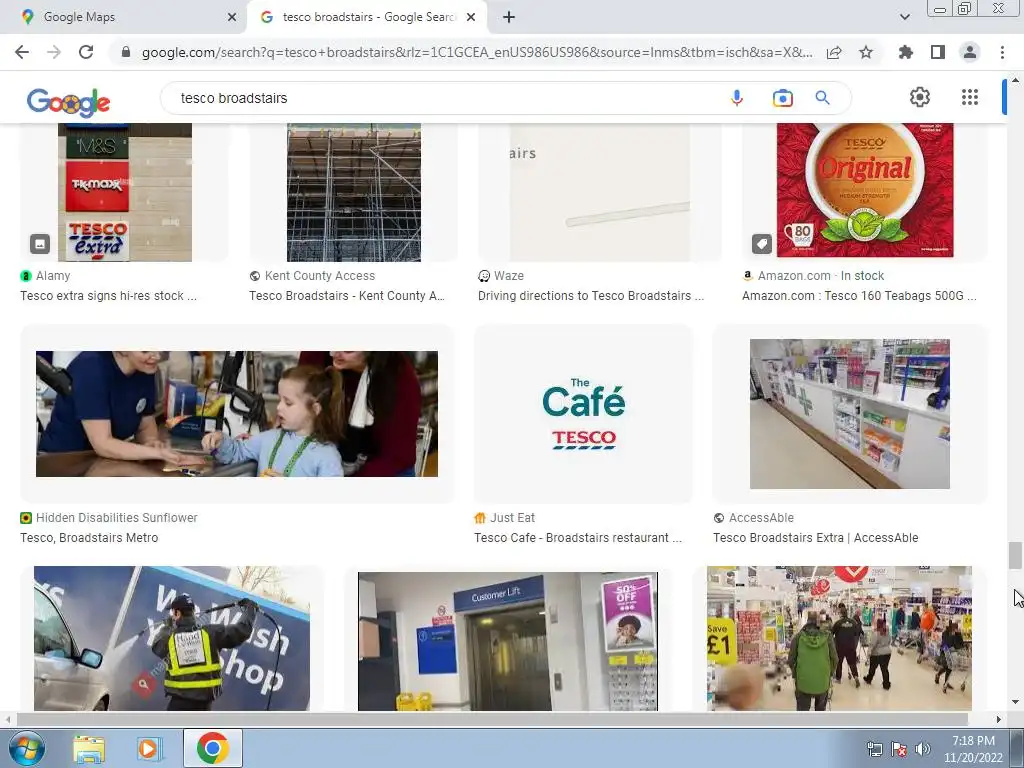This screenshot has height=768, width=1024.
Task: Go back to the previous page
Action: [x=22, y=52]
